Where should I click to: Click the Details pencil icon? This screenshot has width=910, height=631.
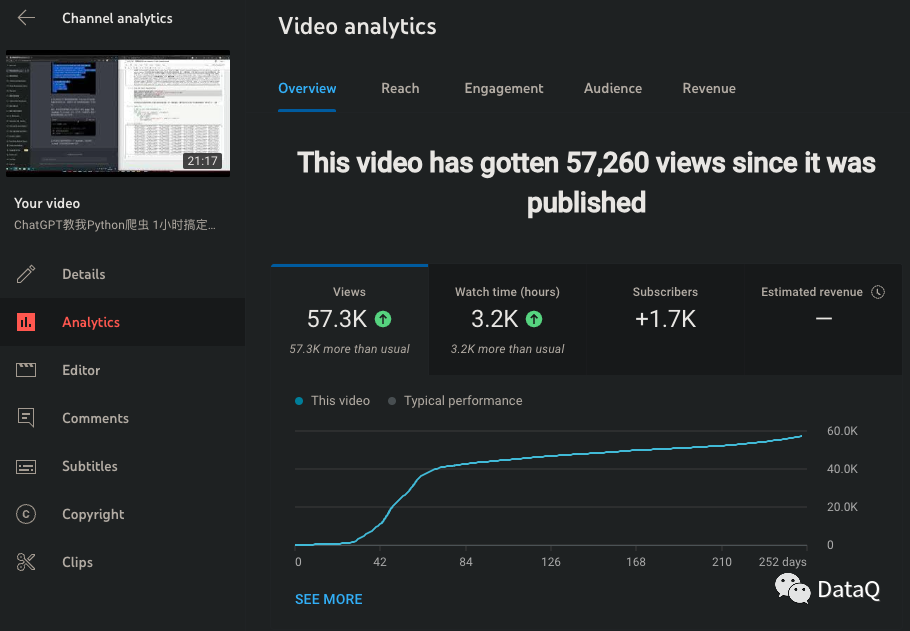pos(26,274)
